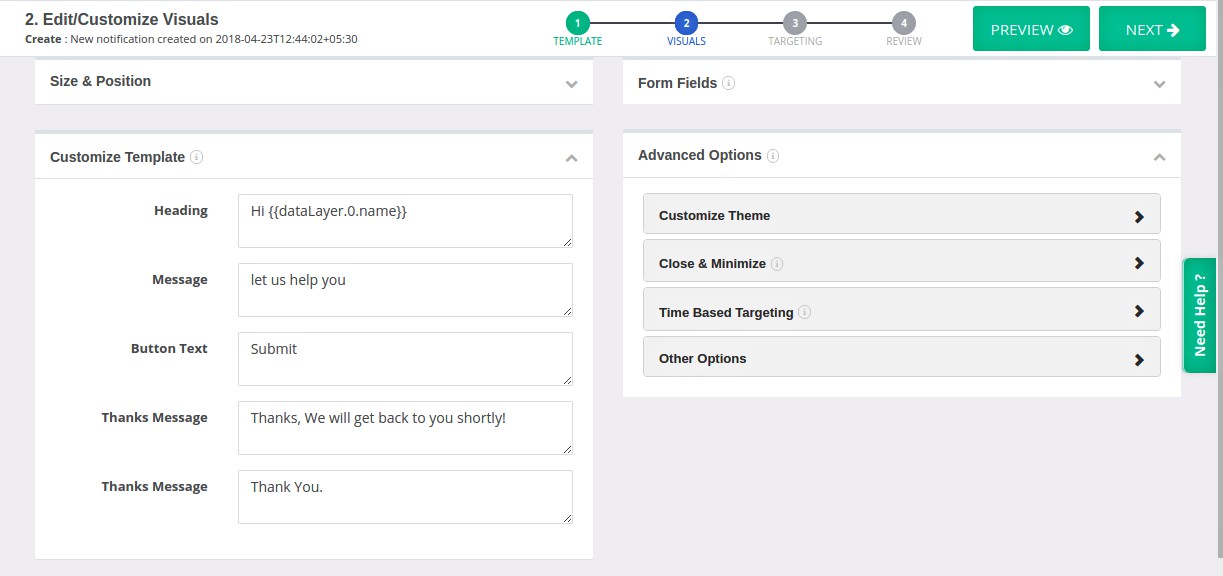
Task: Click the info icon beside Time Based Targeting
Action: click(x=805, y=312)
